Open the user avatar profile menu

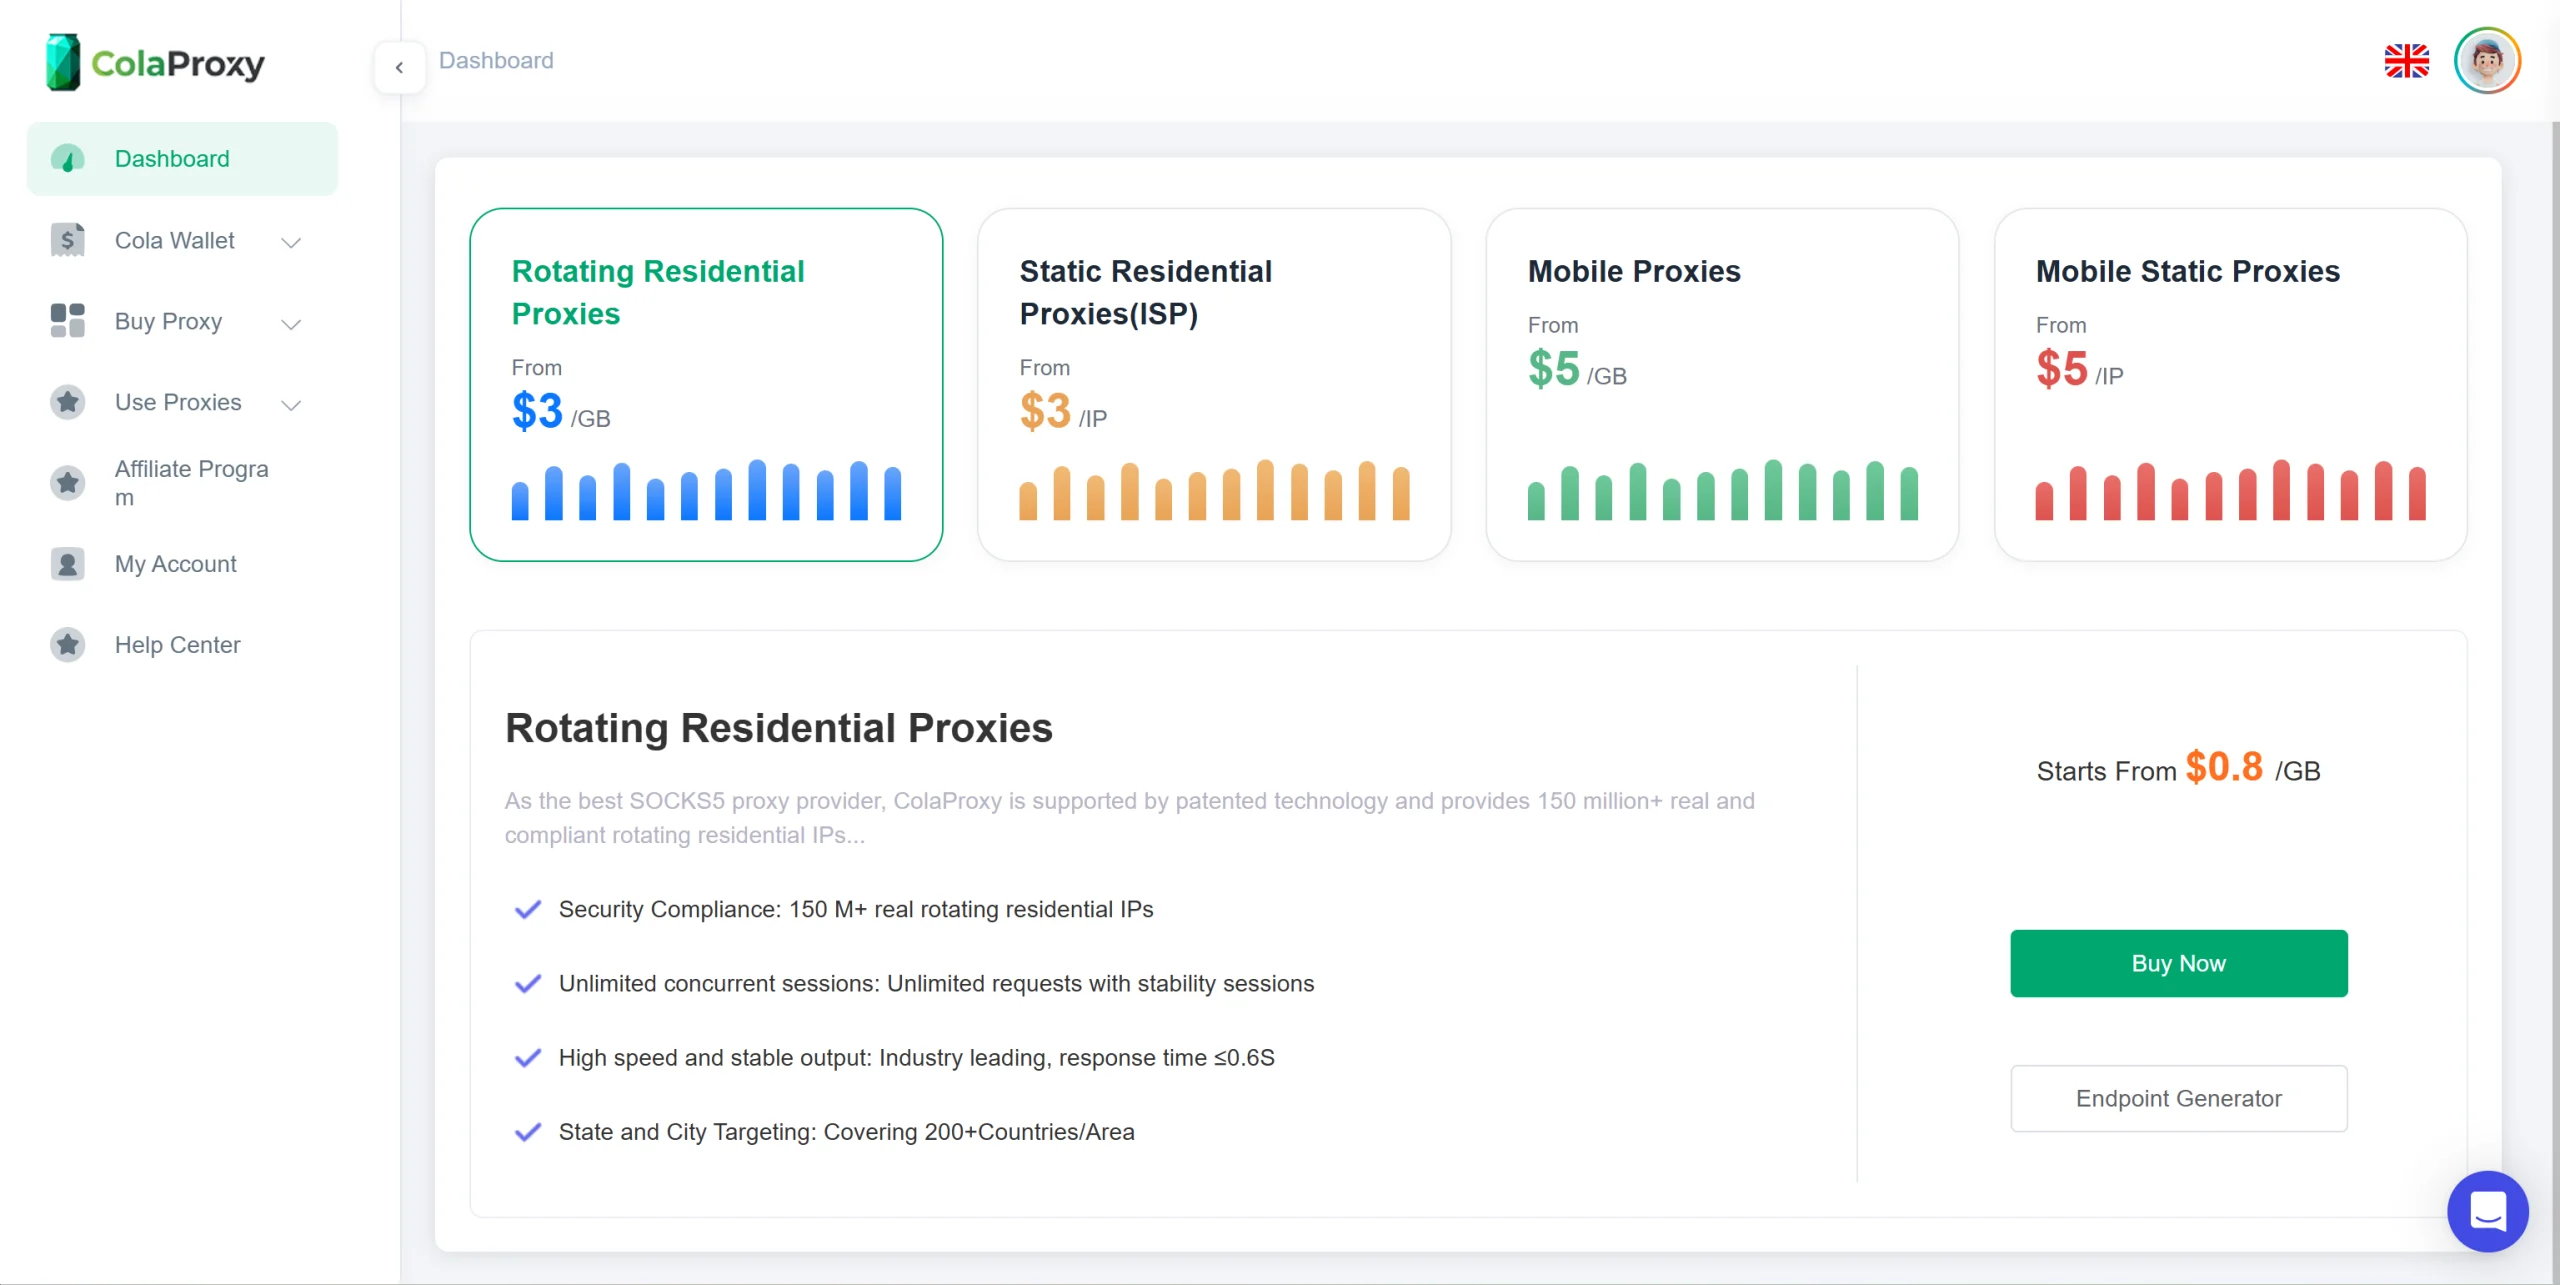coord(2487,61)
